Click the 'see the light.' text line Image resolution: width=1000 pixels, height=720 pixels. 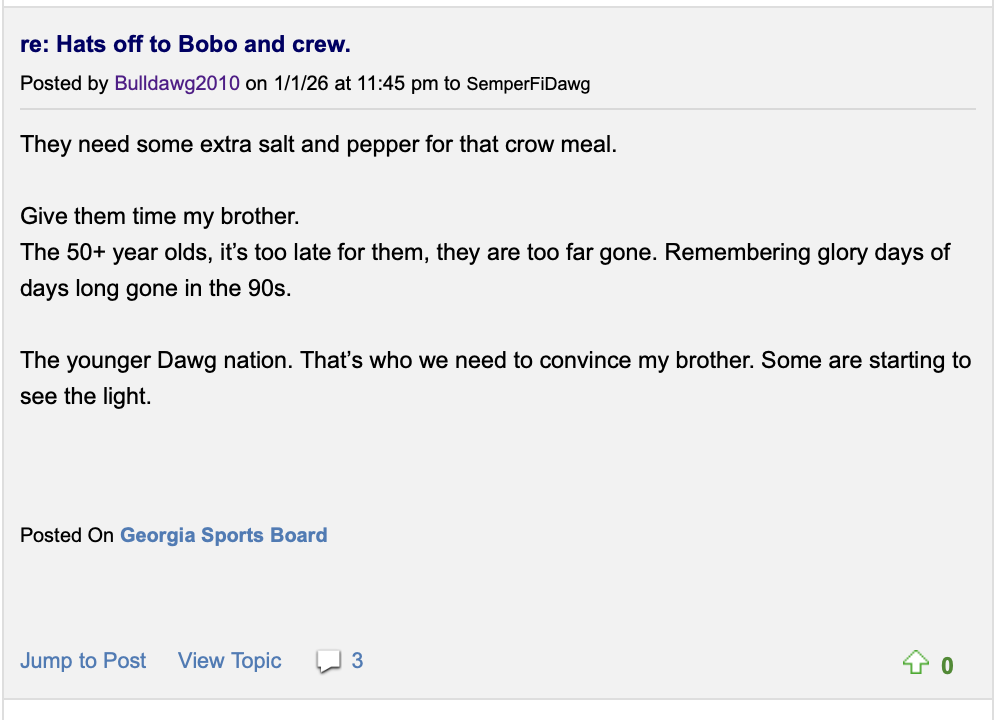(x=85, y=396)
